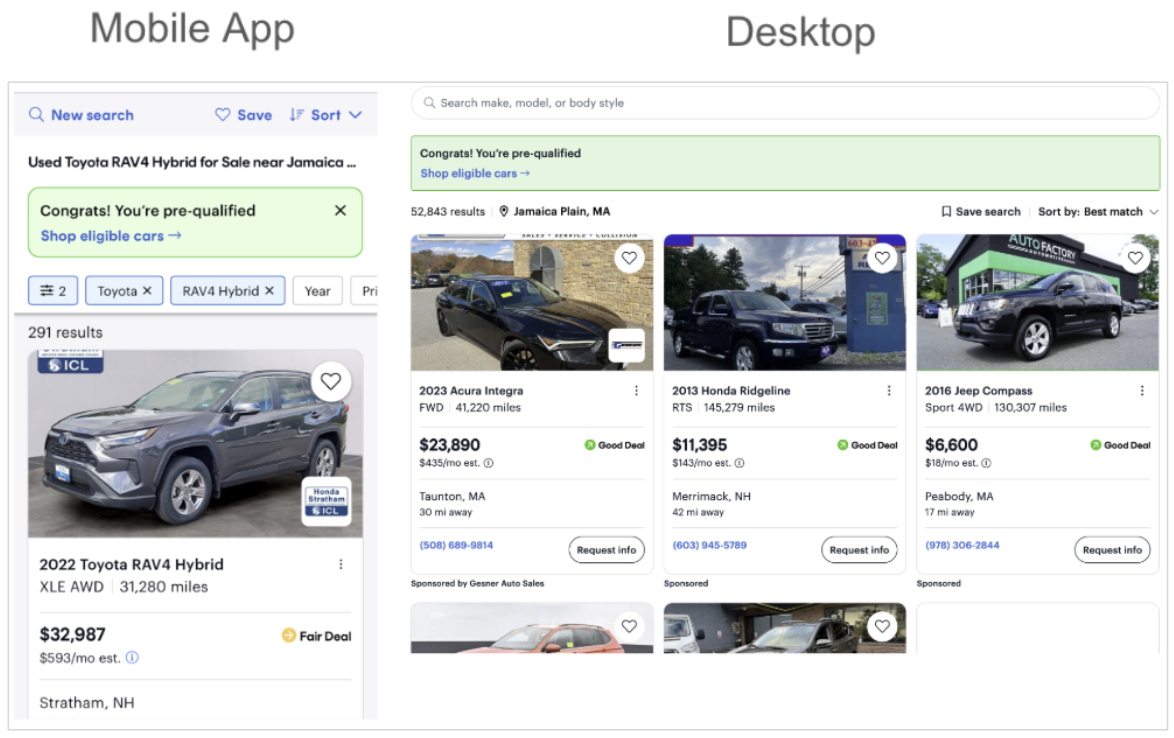Open options menu for Jeep Compass
Image resolution: width=1174 pixels, height=738 pixels.
tap(1142, 391)
